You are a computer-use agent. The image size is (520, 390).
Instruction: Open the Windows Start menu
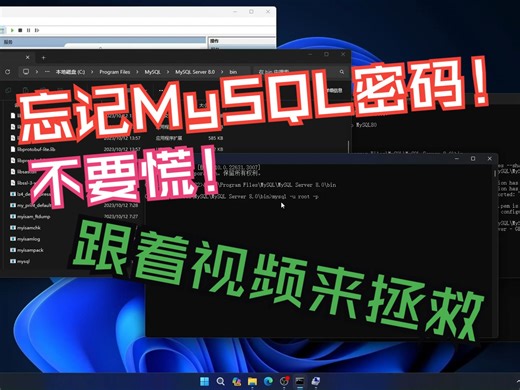204,381
